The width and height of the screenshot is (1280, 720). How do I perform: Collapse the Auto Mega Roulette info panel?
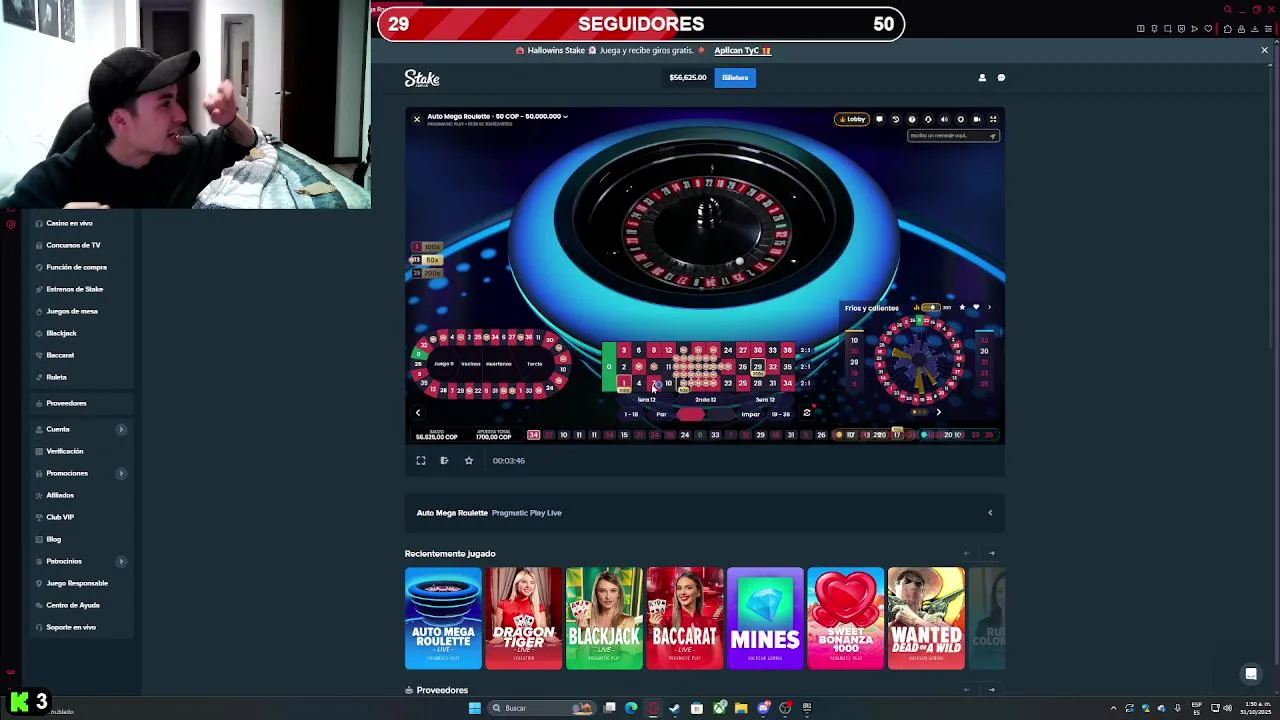tap(990, 513)
